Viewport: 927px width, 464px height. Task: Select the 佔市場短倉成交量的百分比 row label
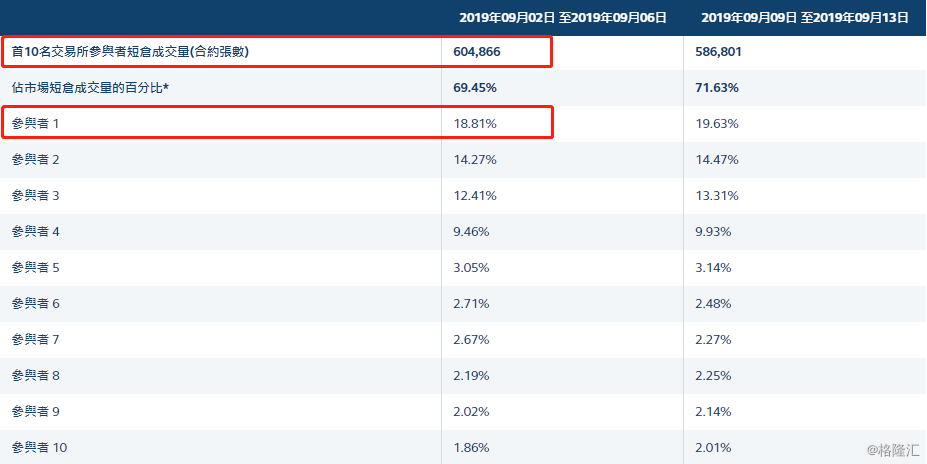90,88
